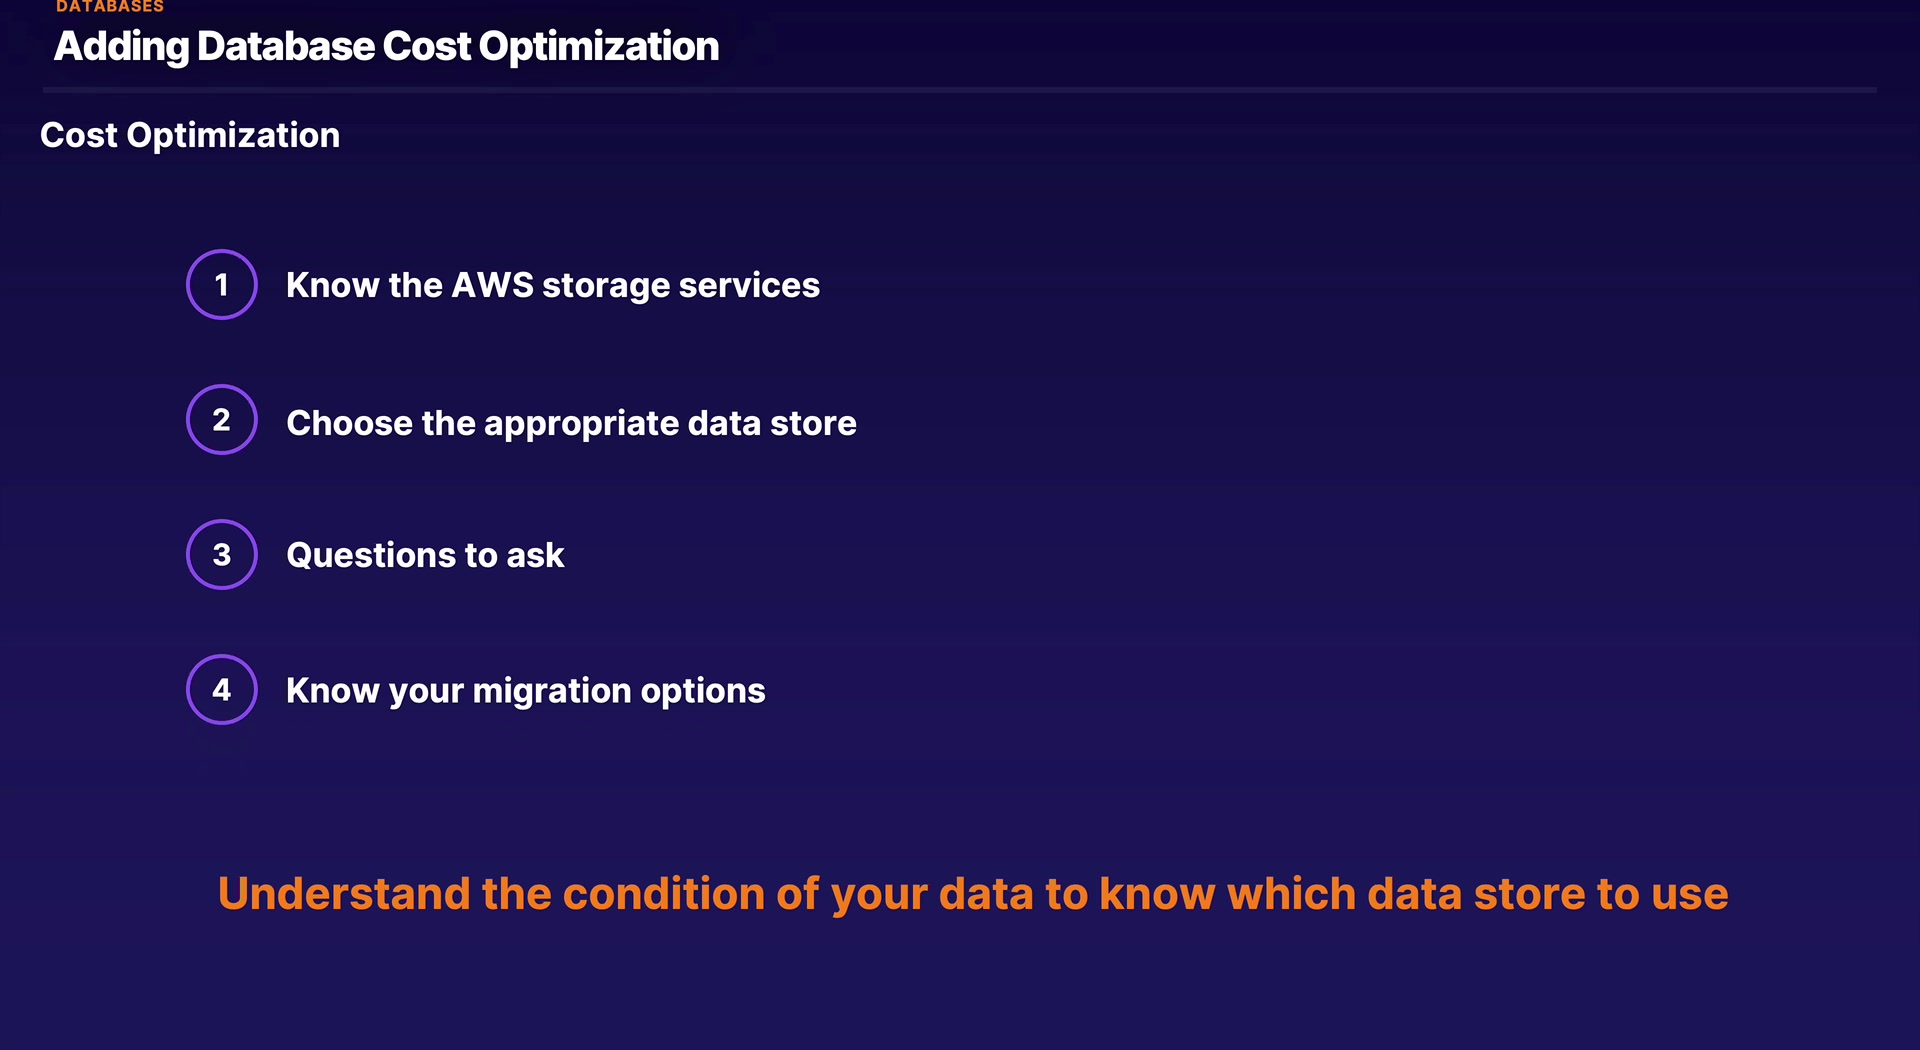Click the "Questions to ask" list item
The width and height of the screenshot is (1920, 1050).
click(425, 555)
